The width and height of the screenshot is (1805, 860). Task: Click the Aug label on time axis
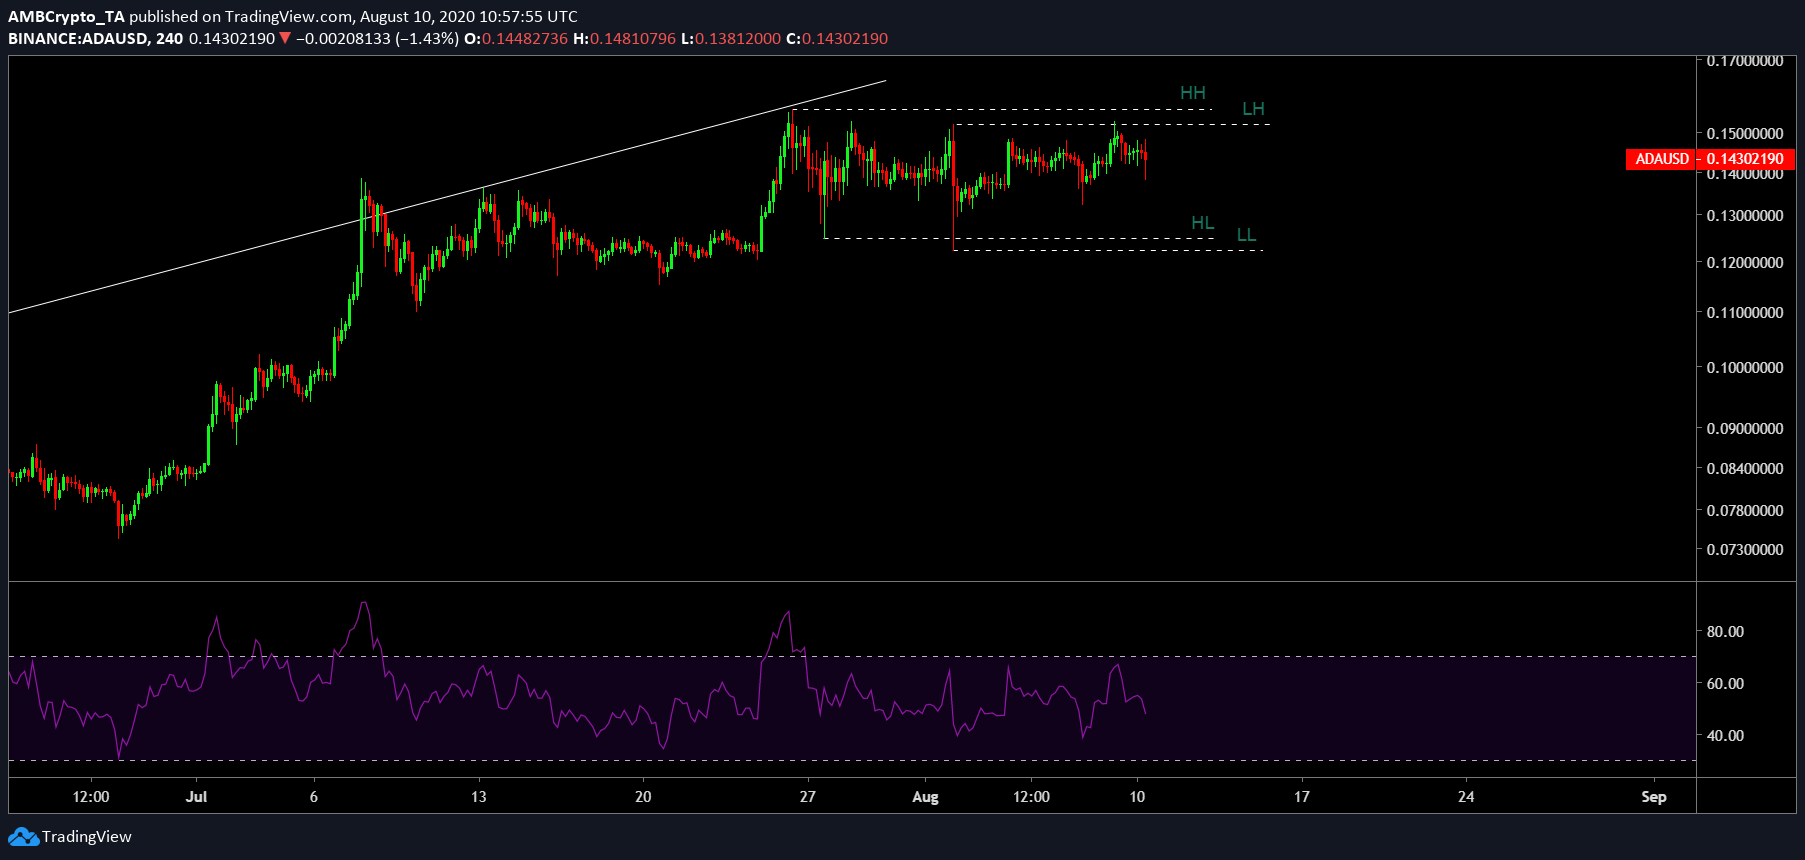point(925,797)
